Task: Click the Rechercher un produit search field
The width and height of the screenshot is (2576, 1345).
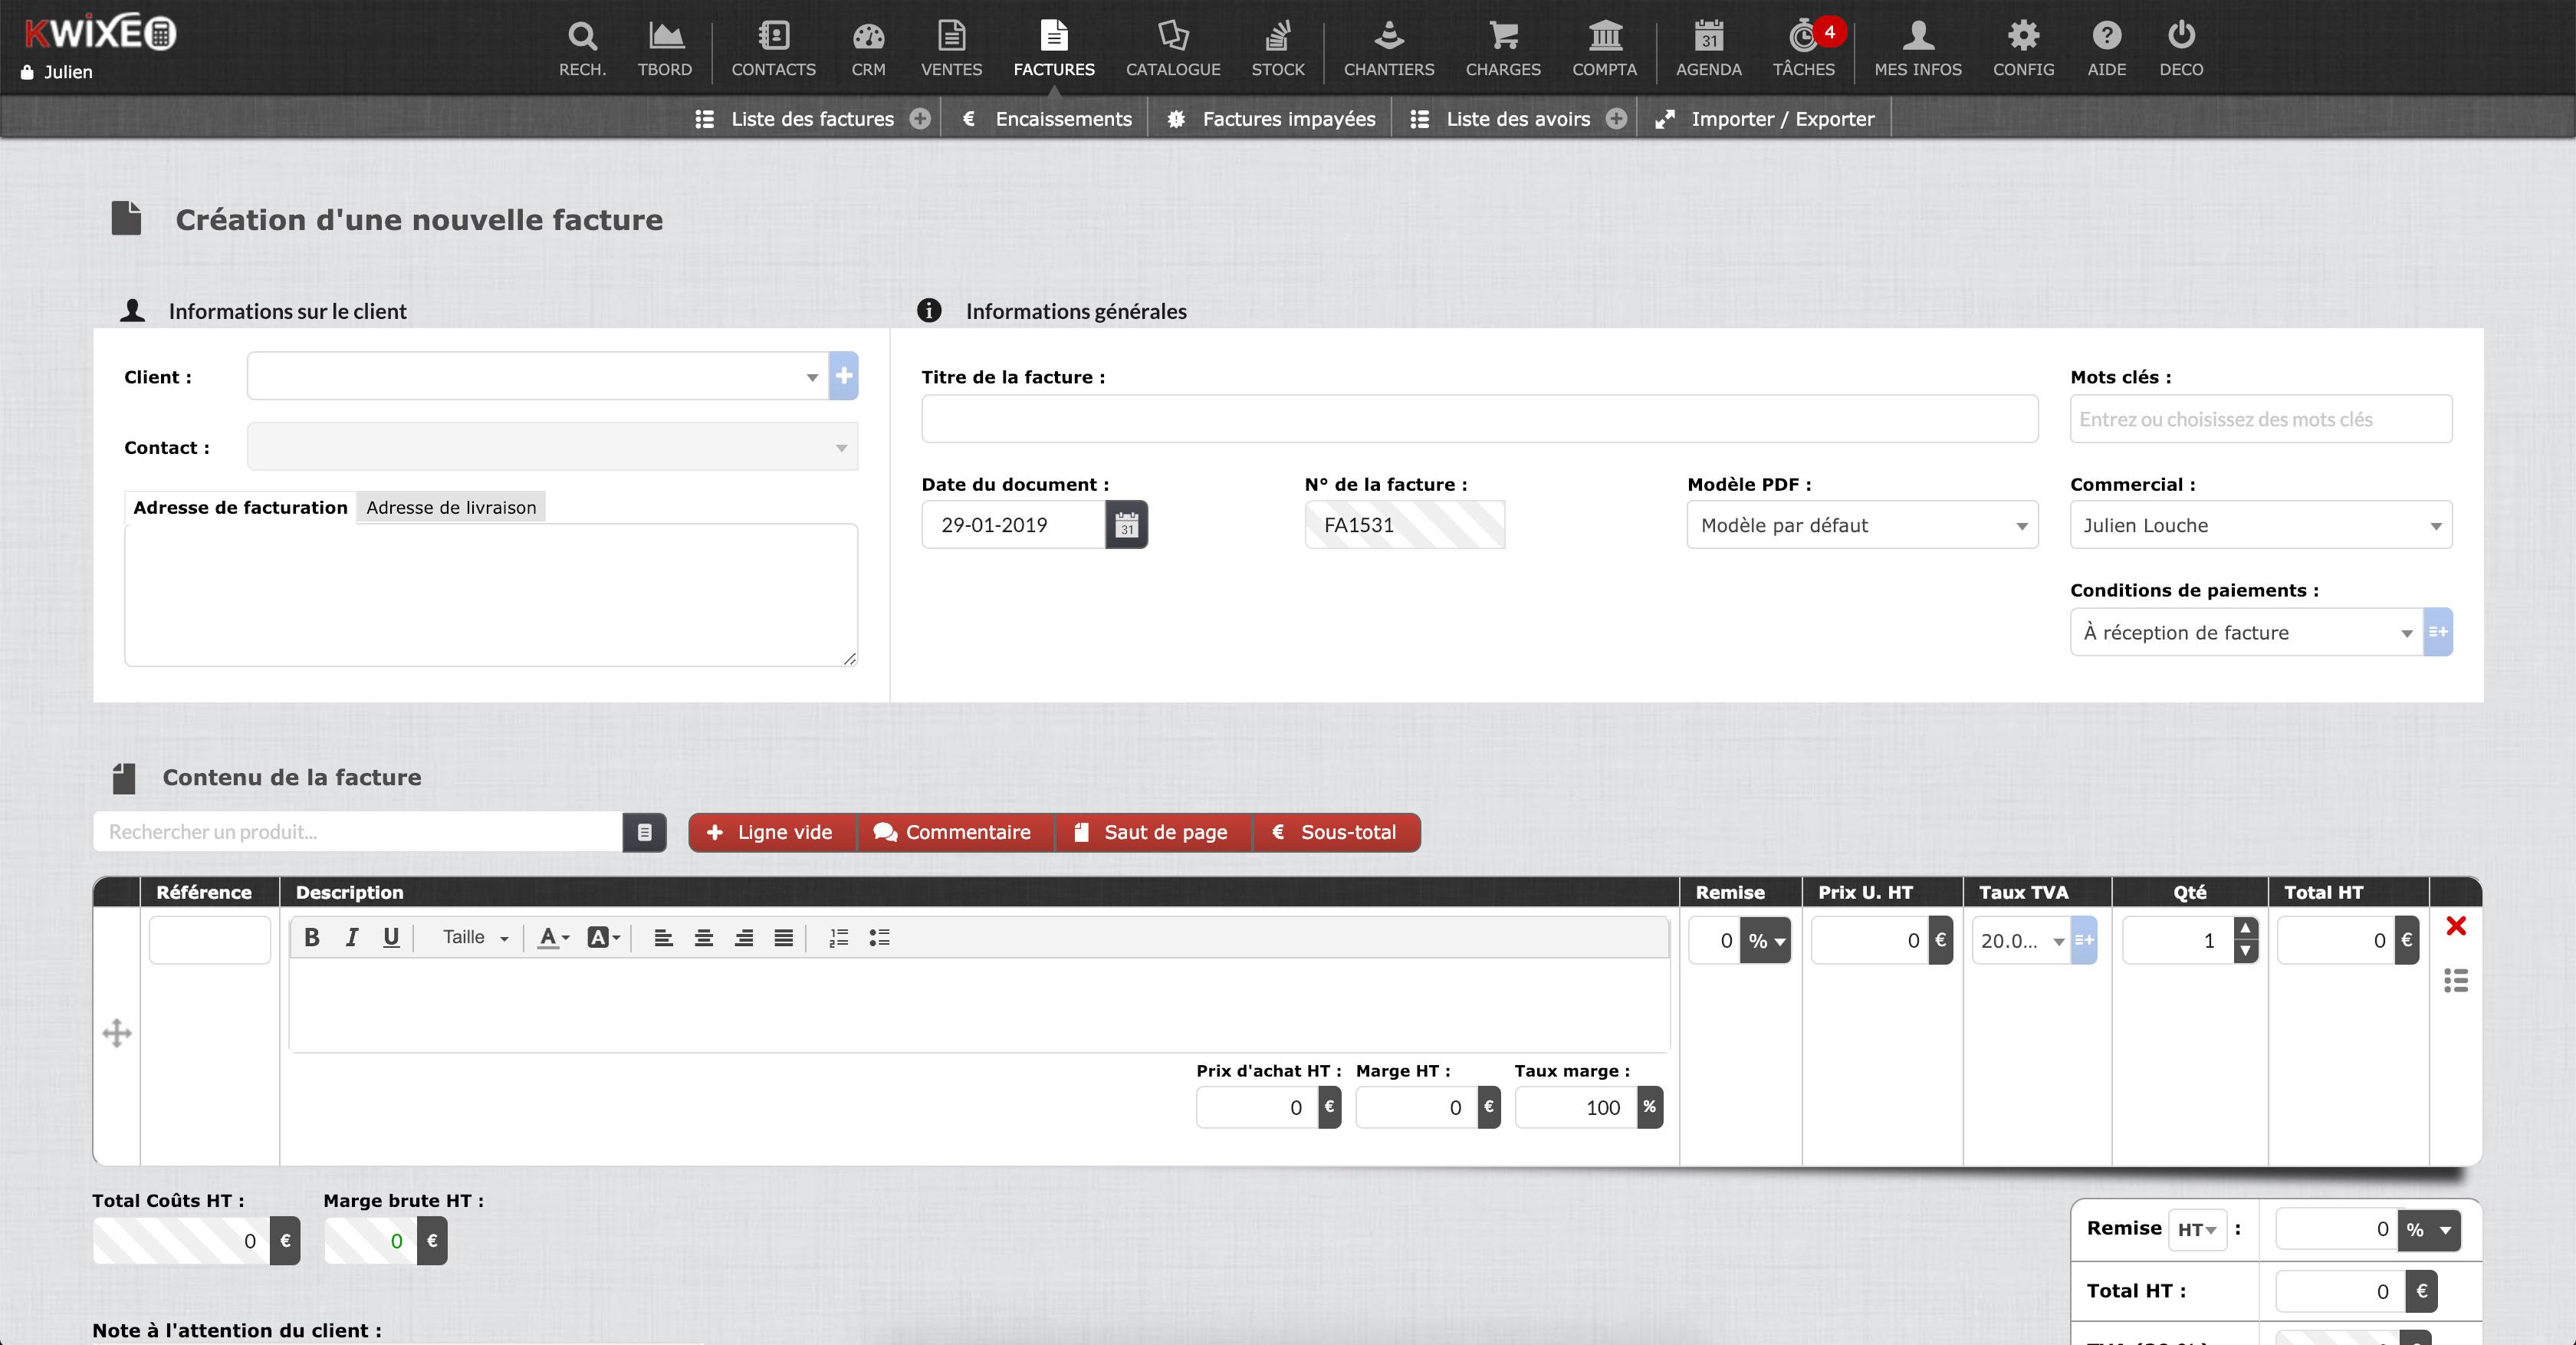Action: pyautogui.click(x=358, y=832)
